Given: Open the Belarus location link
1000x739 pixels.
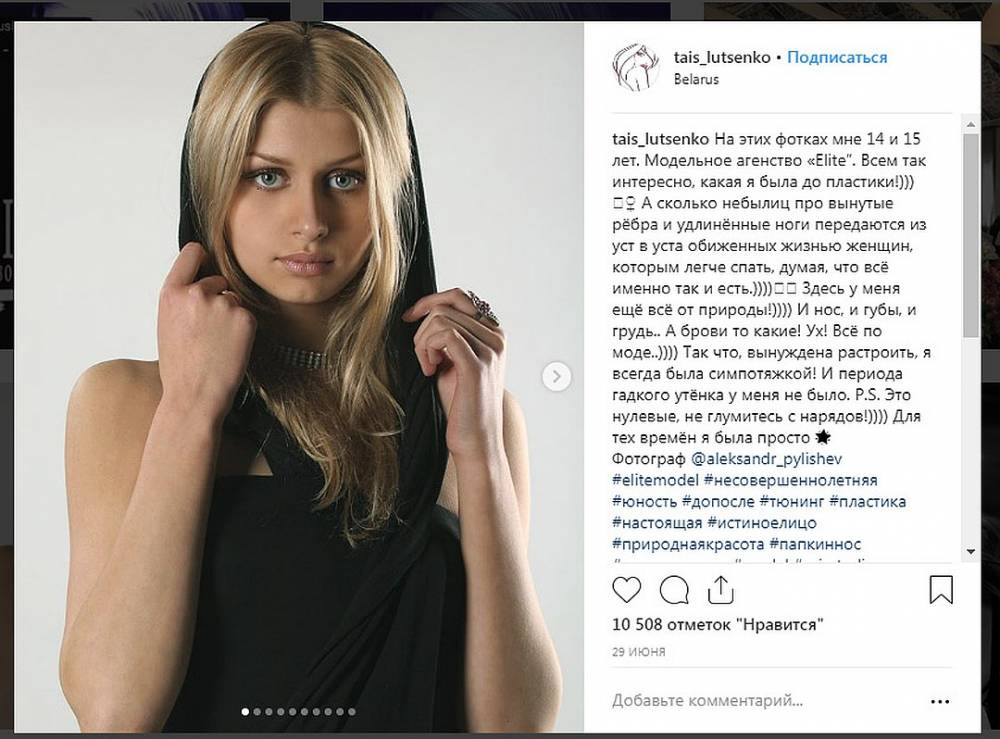Looking at the screenshot, I should (696, 79).
